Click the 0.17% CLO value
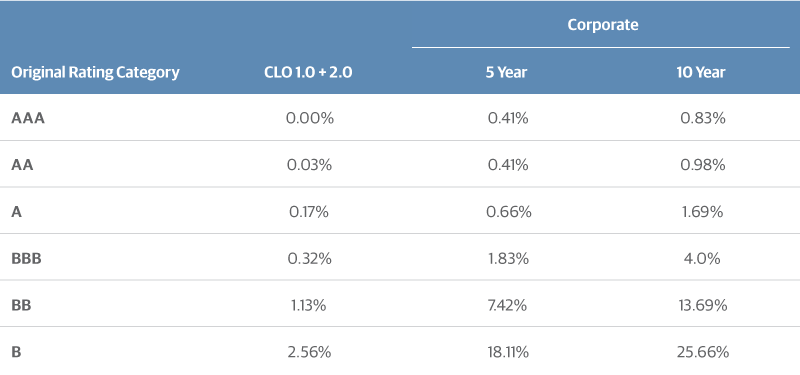This screenshot has width=800, height=375. 309,211
